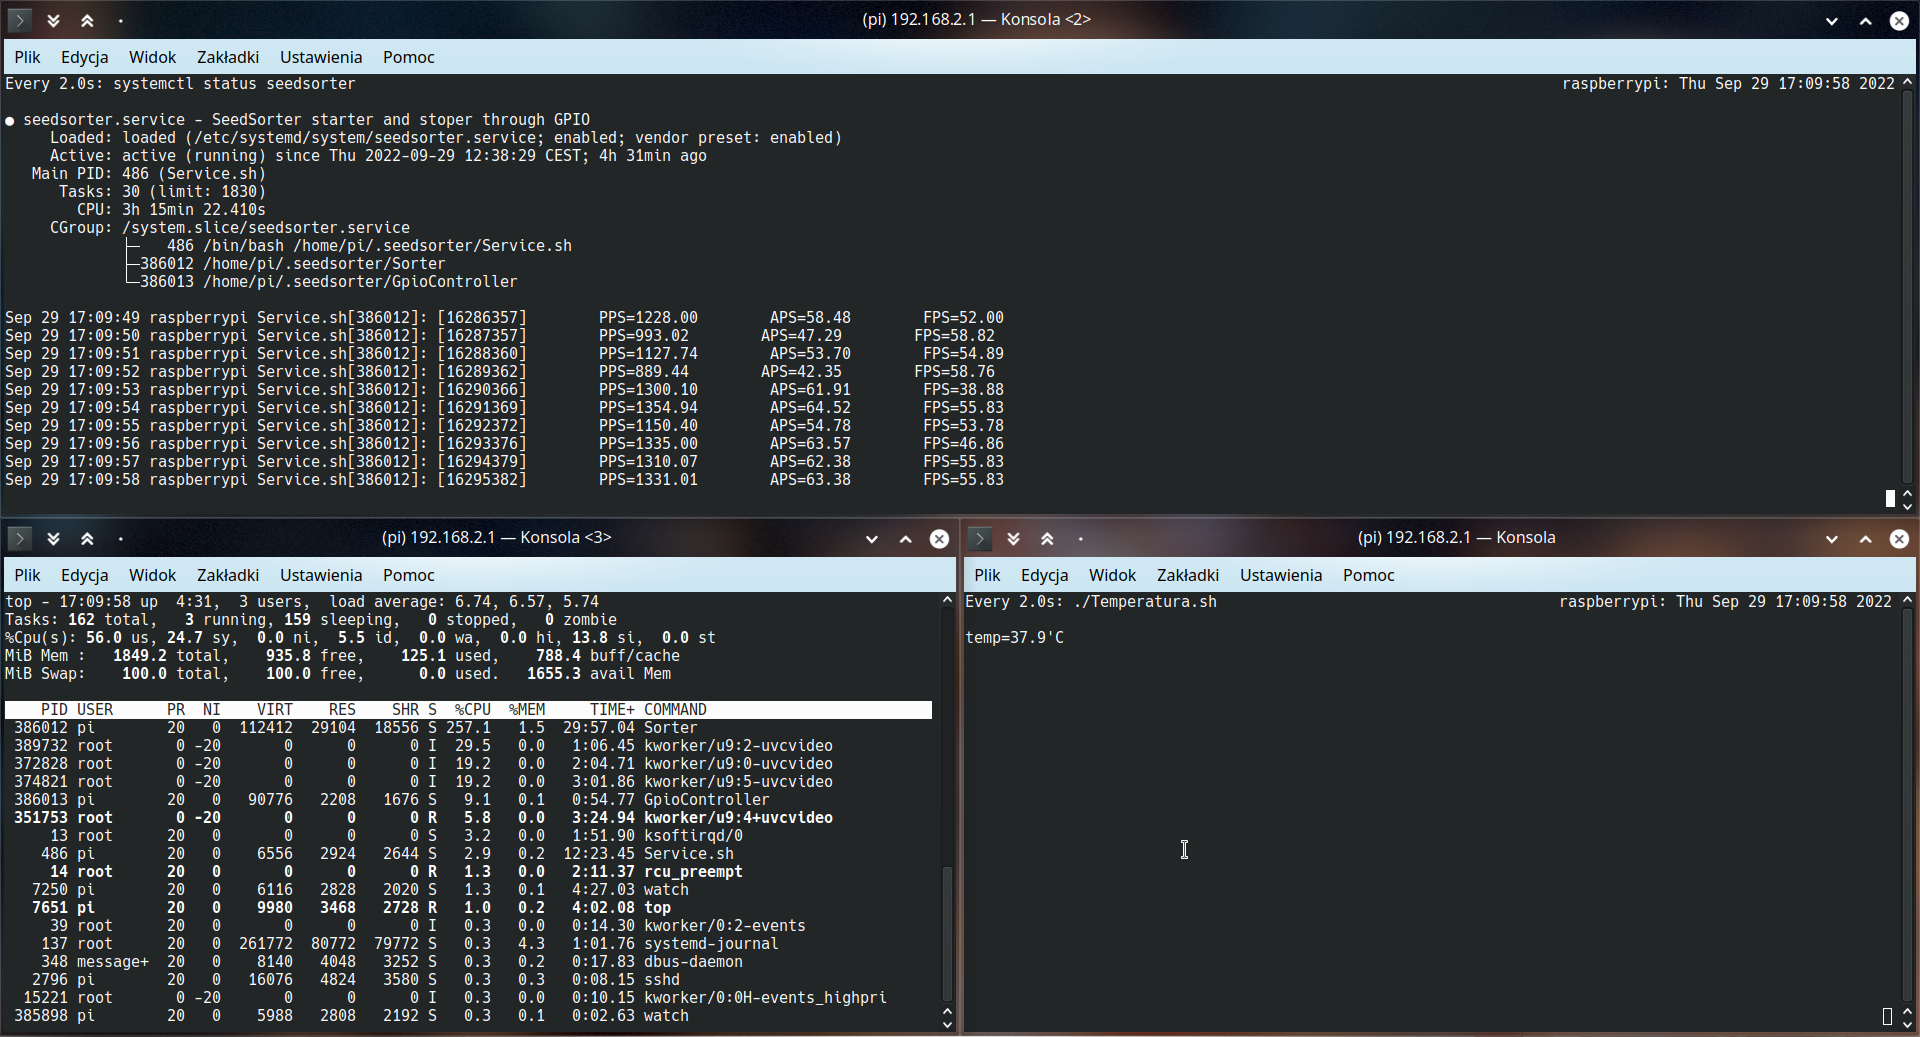Click scroll-up arrow of bottom-right Konsola scrollbar
The height and width of the screenshot is (1037, 1920).
(1907, 600)
